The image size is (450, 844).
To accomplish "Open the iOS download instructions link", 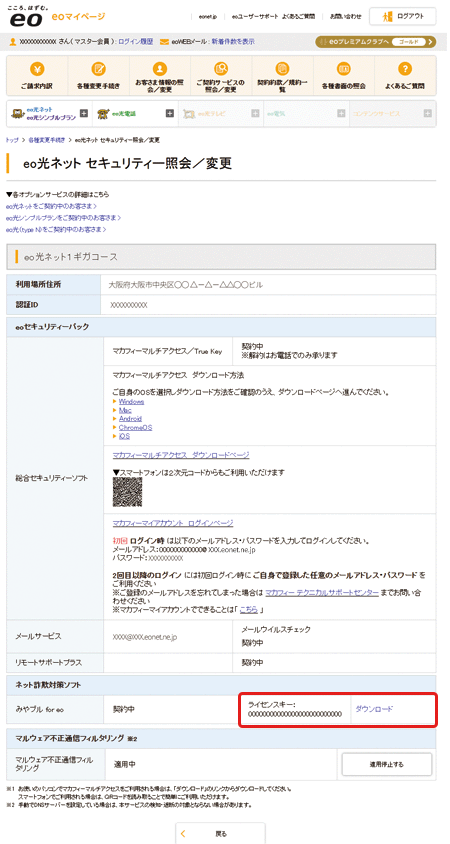I will click(124, 437).
